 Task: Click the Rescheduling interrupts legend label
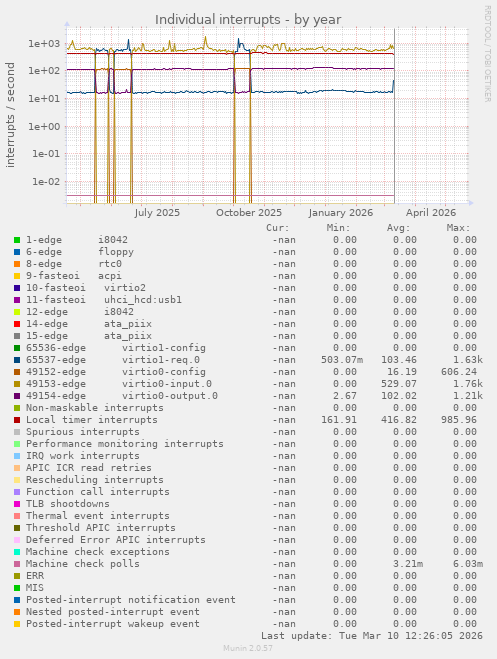95,480
